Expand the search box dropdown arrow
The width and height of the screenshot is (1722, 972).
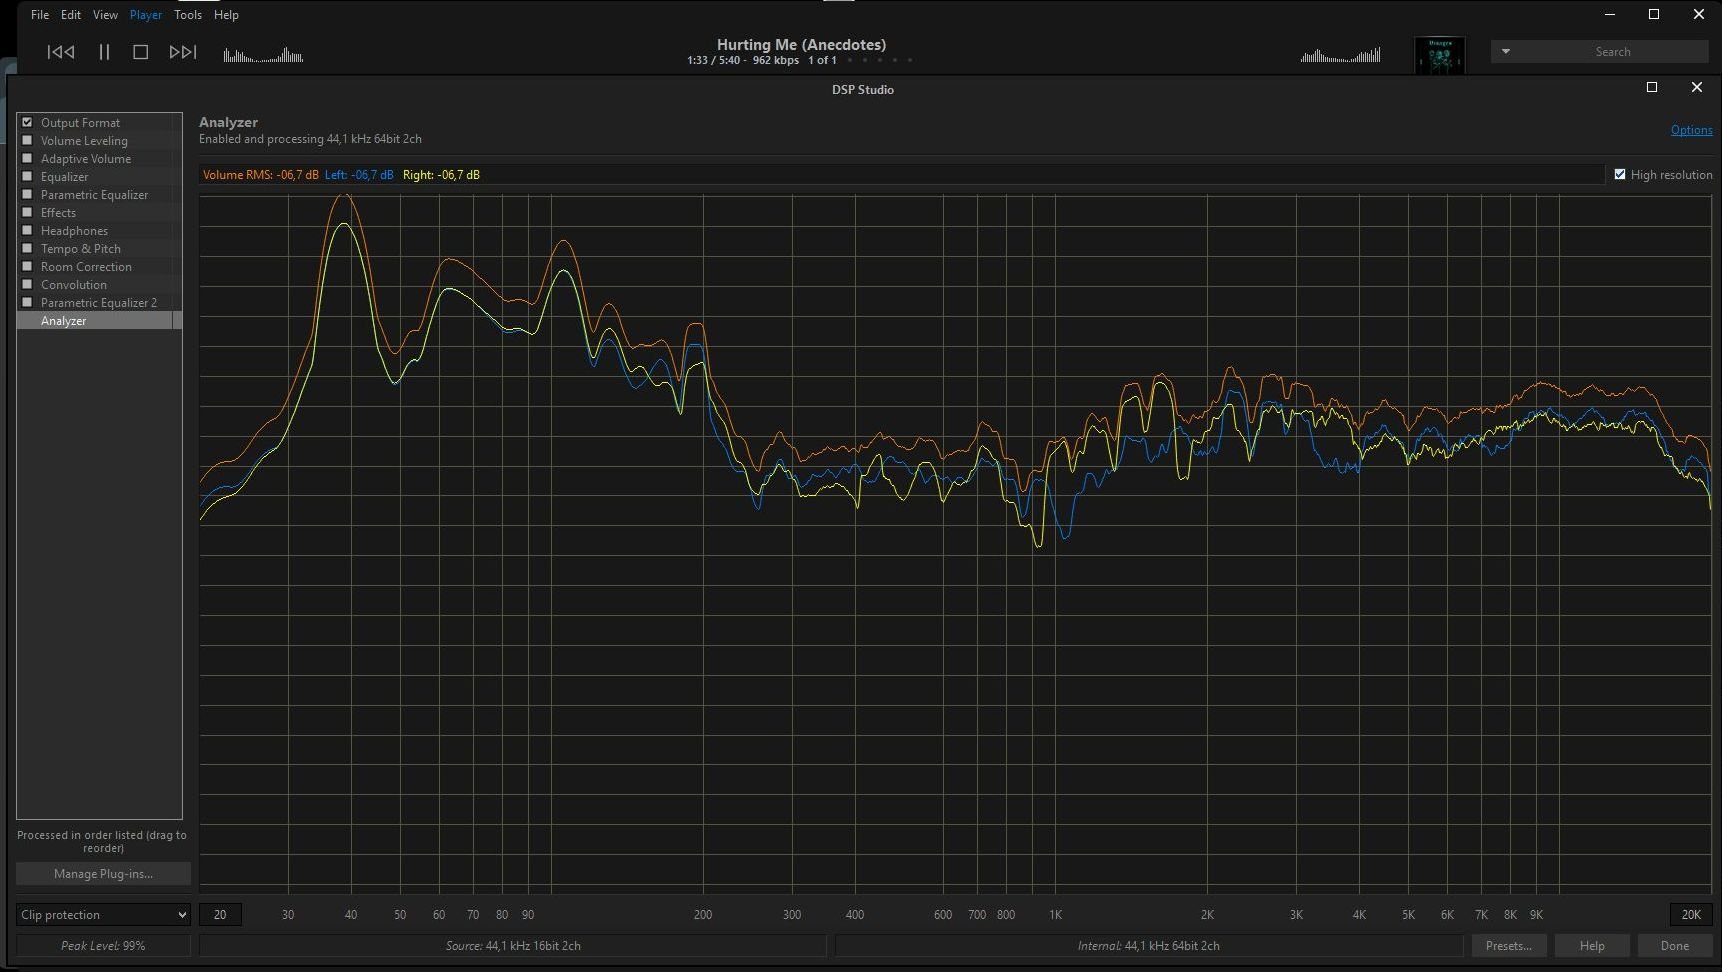[1505, 52]
